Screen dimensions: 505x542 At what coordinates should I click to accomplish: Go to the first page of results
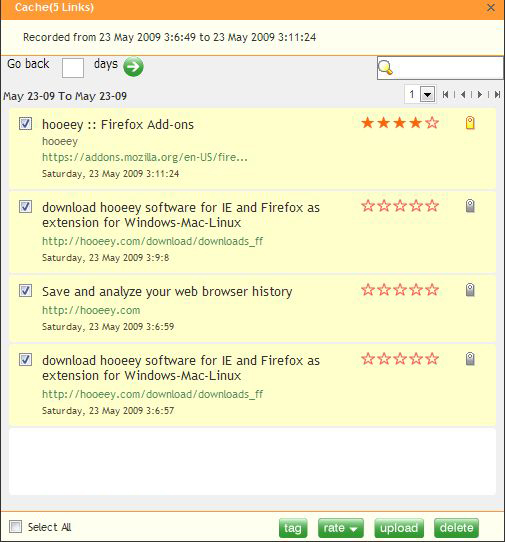coord(446,94)
